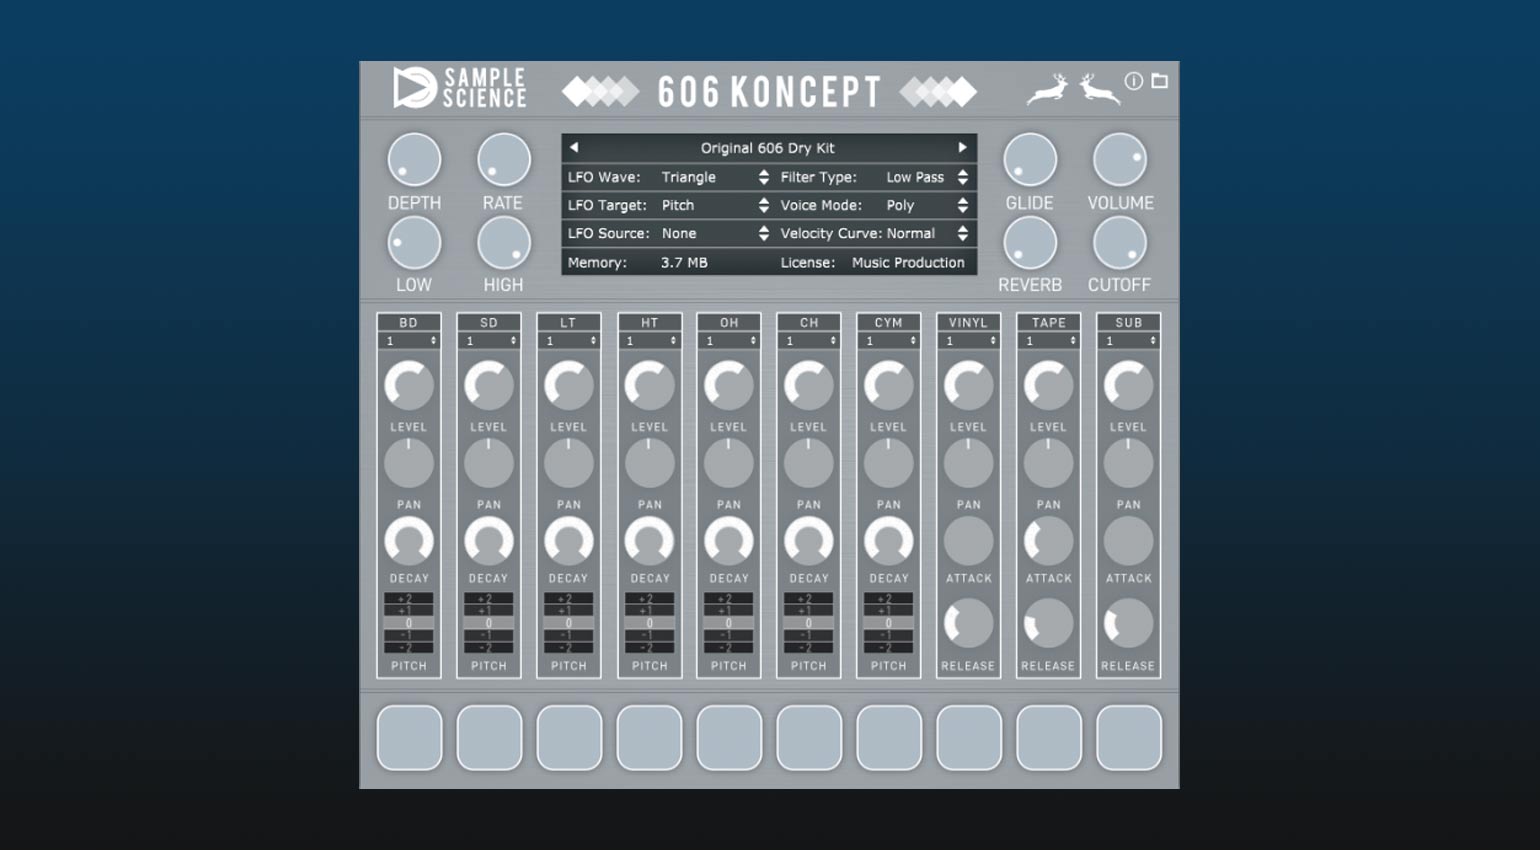Click the 606 KONCEPT title

(769, 92)
